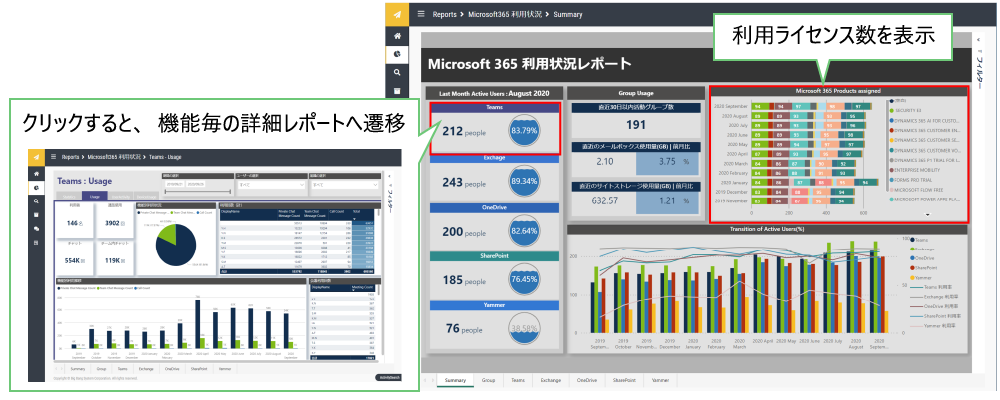Image resolution: width=1000 pixels, height=400 pixels.
Task: Click the home icon in right window sidebar
Action: coord(398,36)
